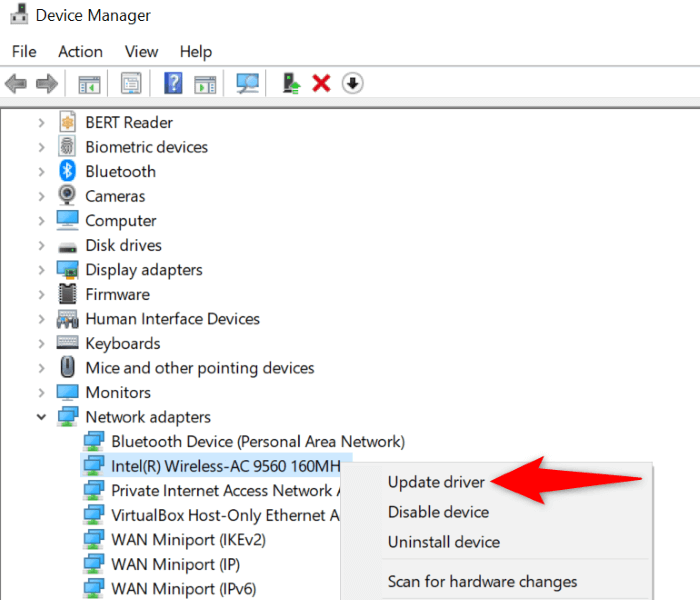Click the down-arrow disable device icon
The image size is (700, 600).
(x=353, y=83)
